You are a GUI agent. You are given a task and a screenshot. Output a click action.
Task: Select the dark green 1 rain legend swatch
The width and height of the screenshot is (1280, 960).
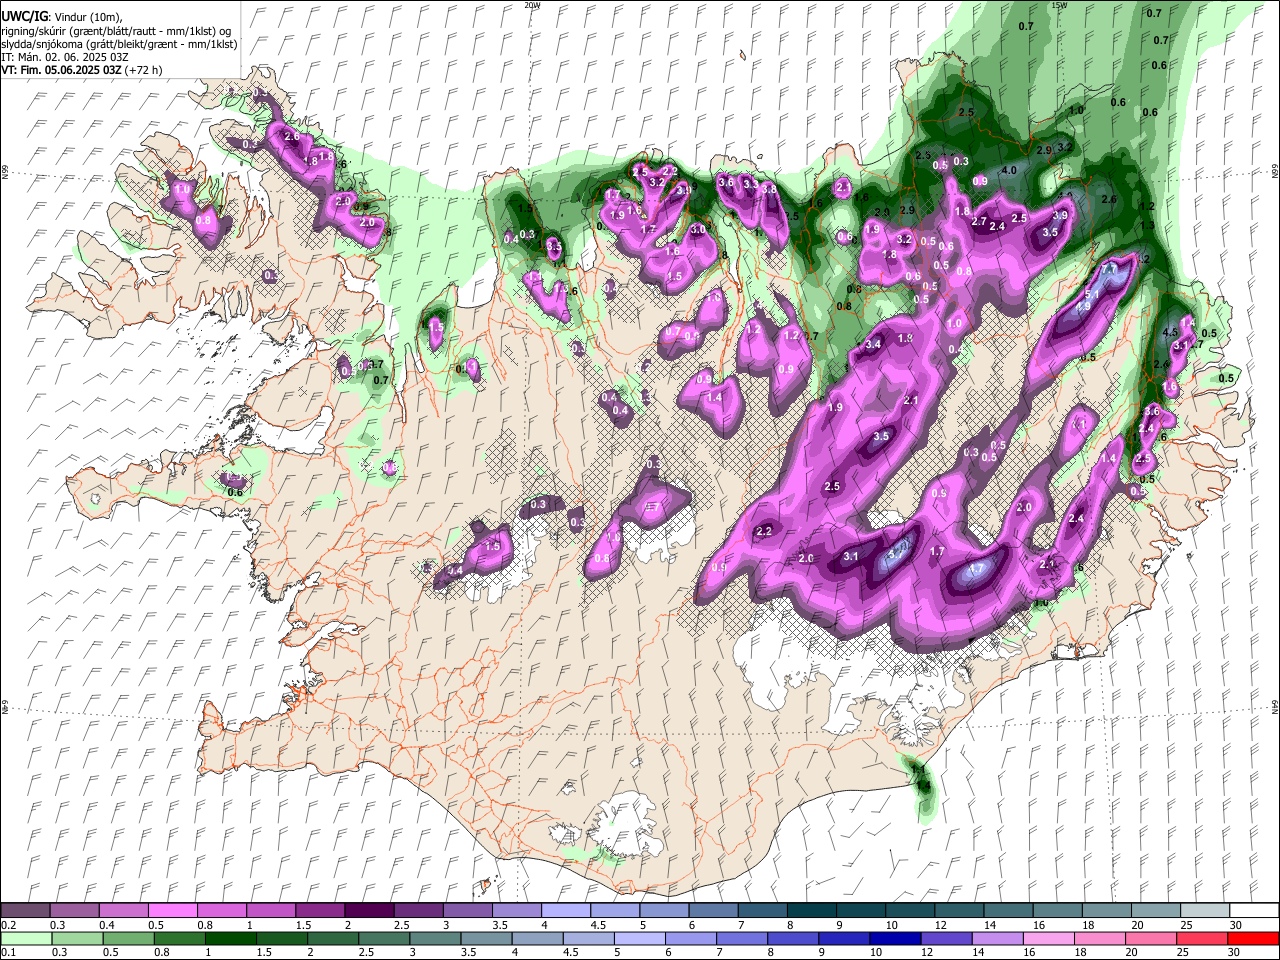point(230,938)
